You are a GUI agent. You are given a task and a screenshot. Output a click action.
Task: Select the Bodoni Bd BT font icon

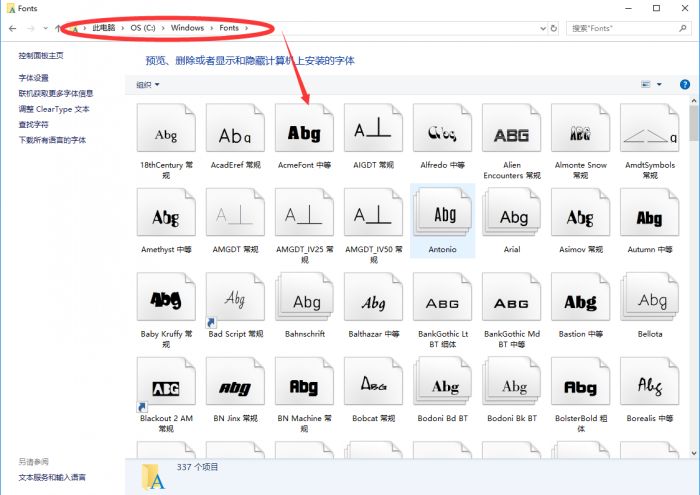click(x=442, y=381)
